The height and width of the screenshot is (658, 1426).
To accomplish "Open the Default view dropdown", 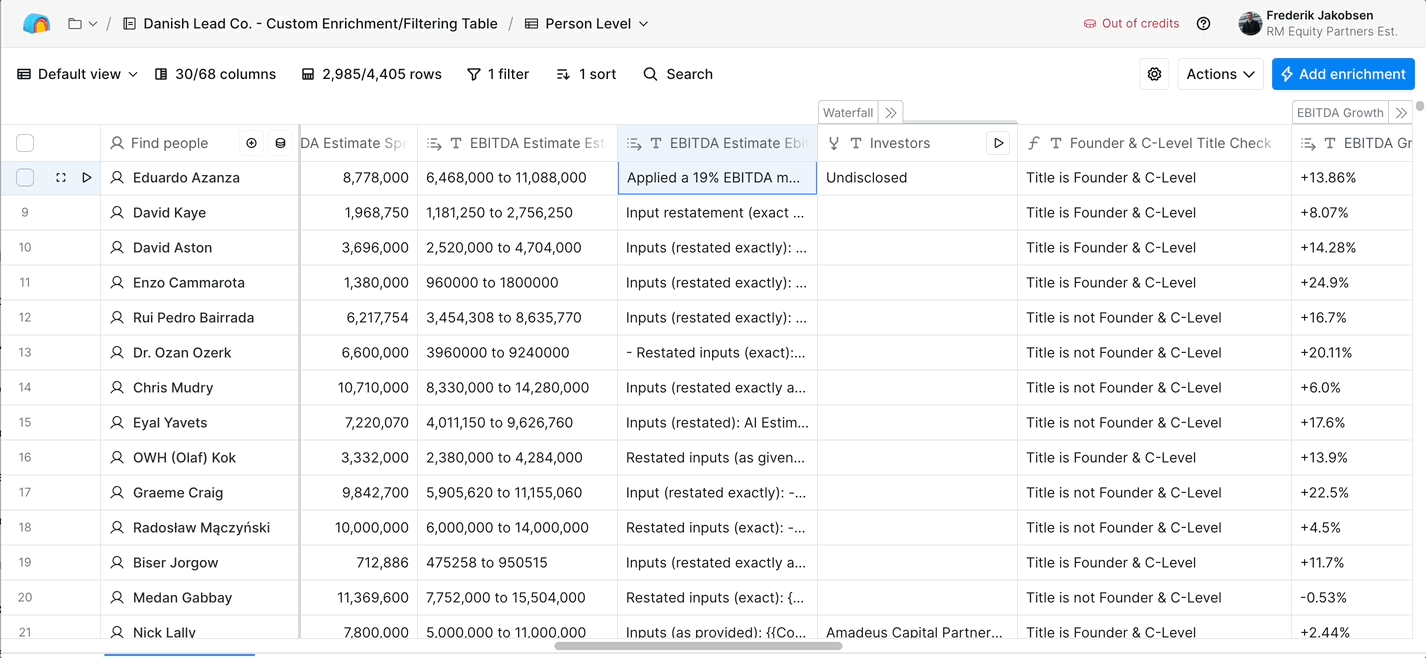I will pyautogui.click(x=77, y=74).
